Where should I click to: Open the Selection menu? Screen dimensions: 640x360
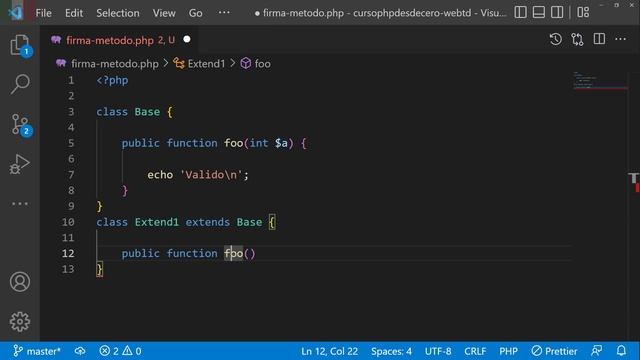click(x=118, y=13)
